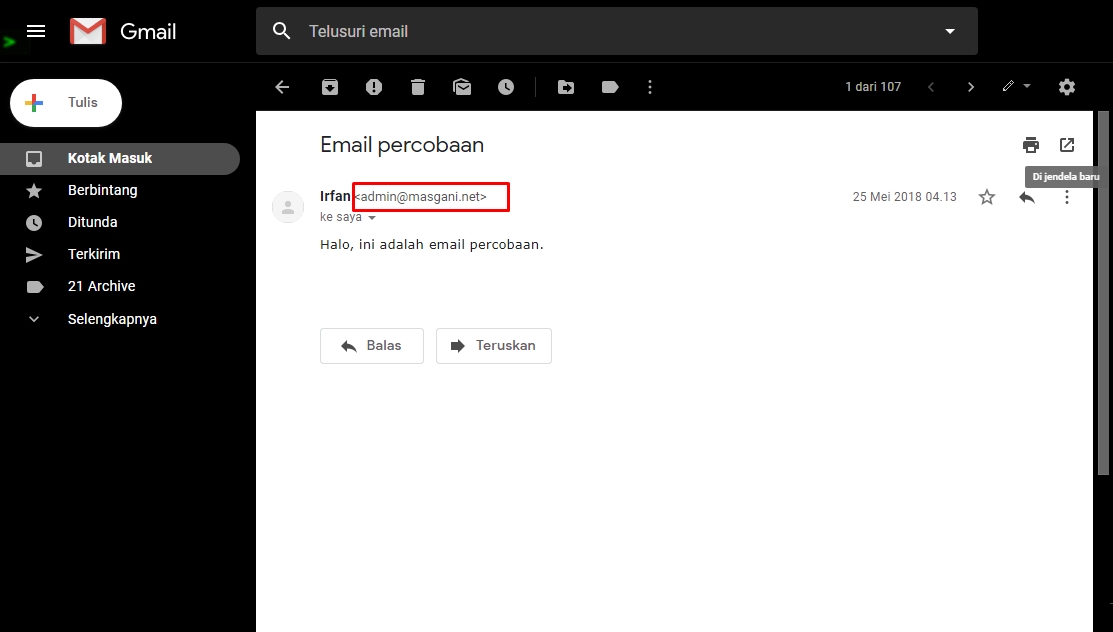Focus the Telusuri email search field

[x=616, y=31]
